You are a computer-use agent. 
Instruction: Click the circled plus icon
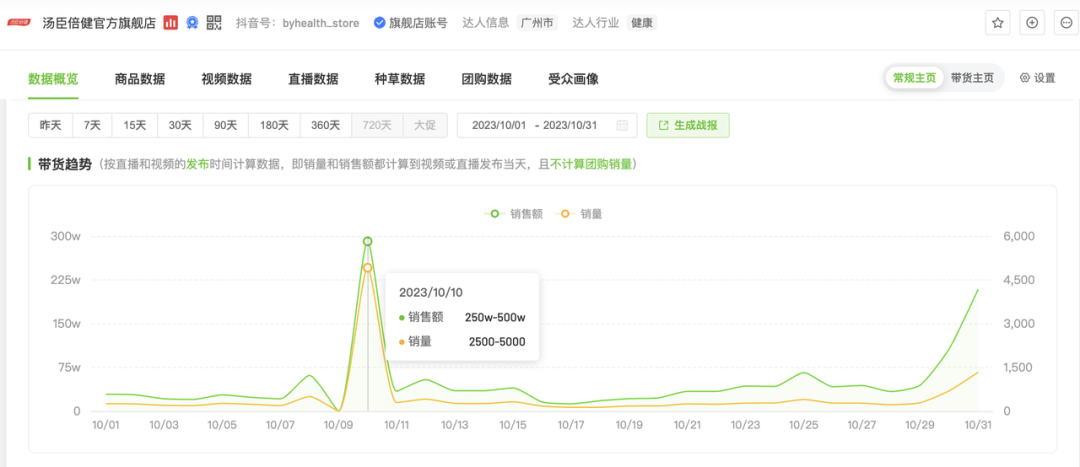(1032, 22)
